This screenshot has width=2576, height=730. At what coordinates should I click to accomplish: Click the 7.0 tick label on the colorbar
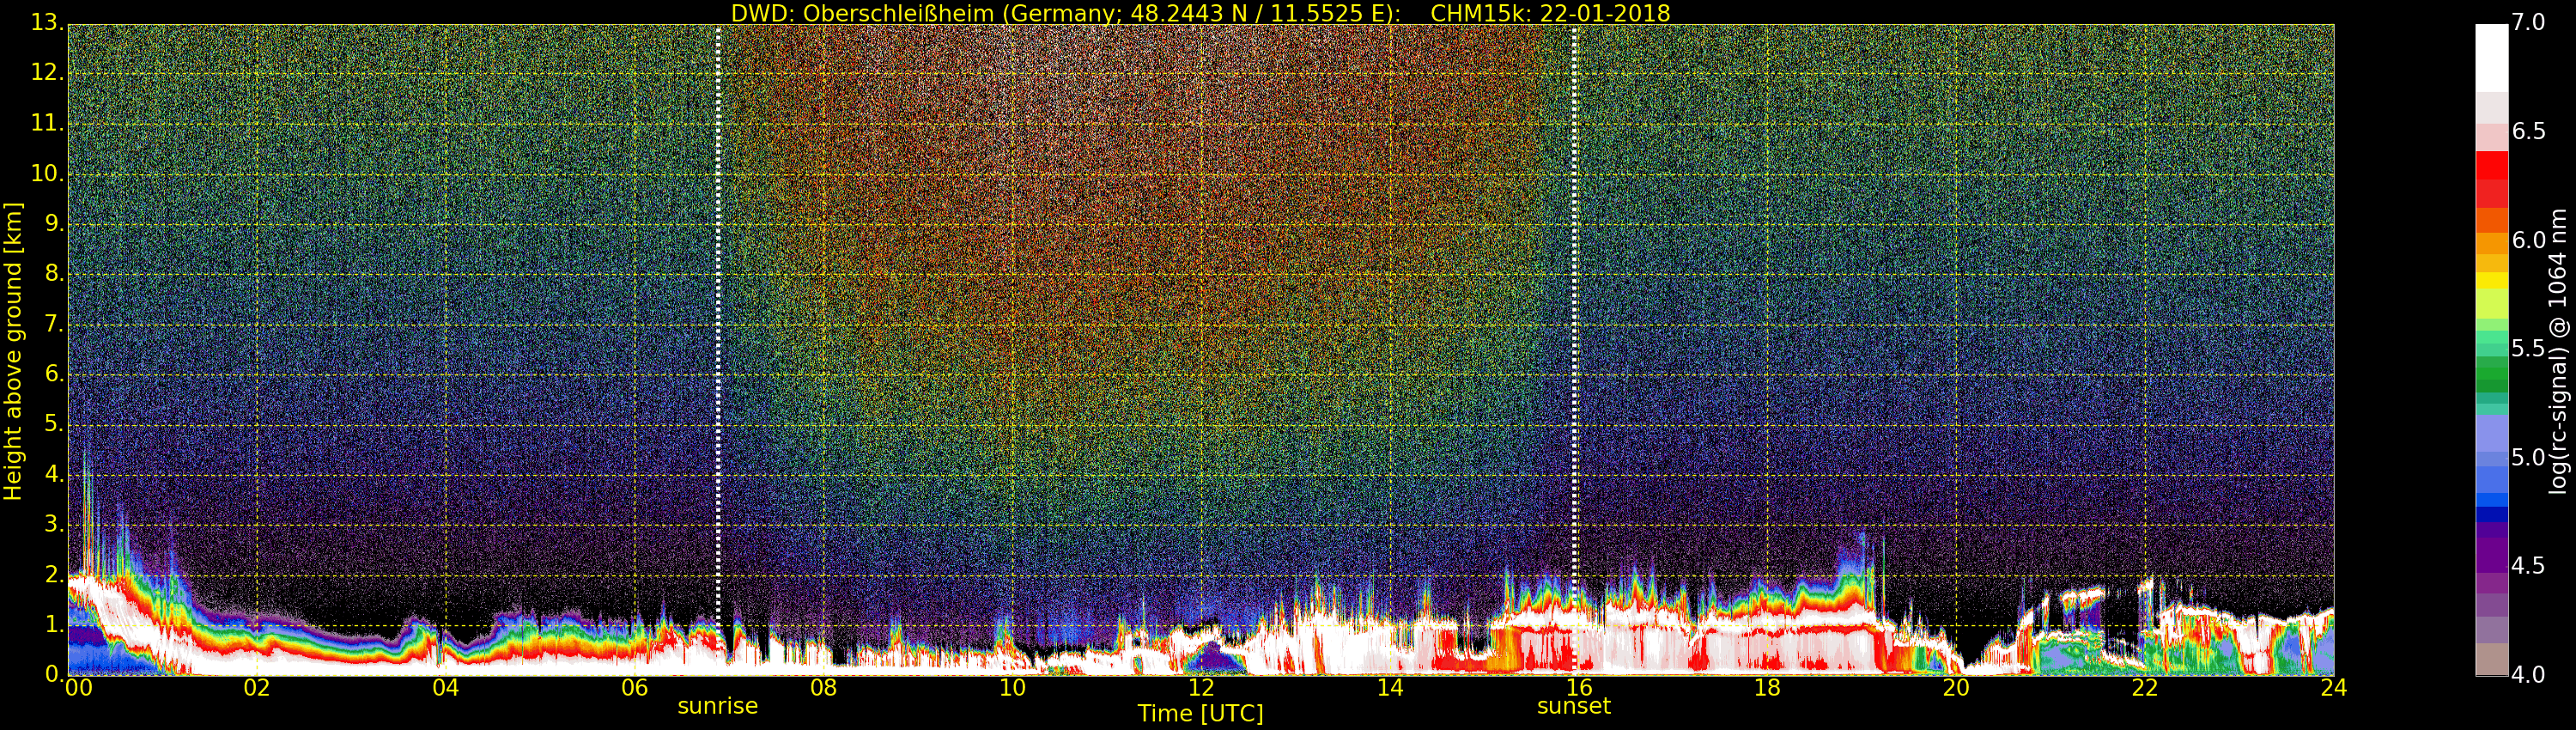(x=2528, y=23)
